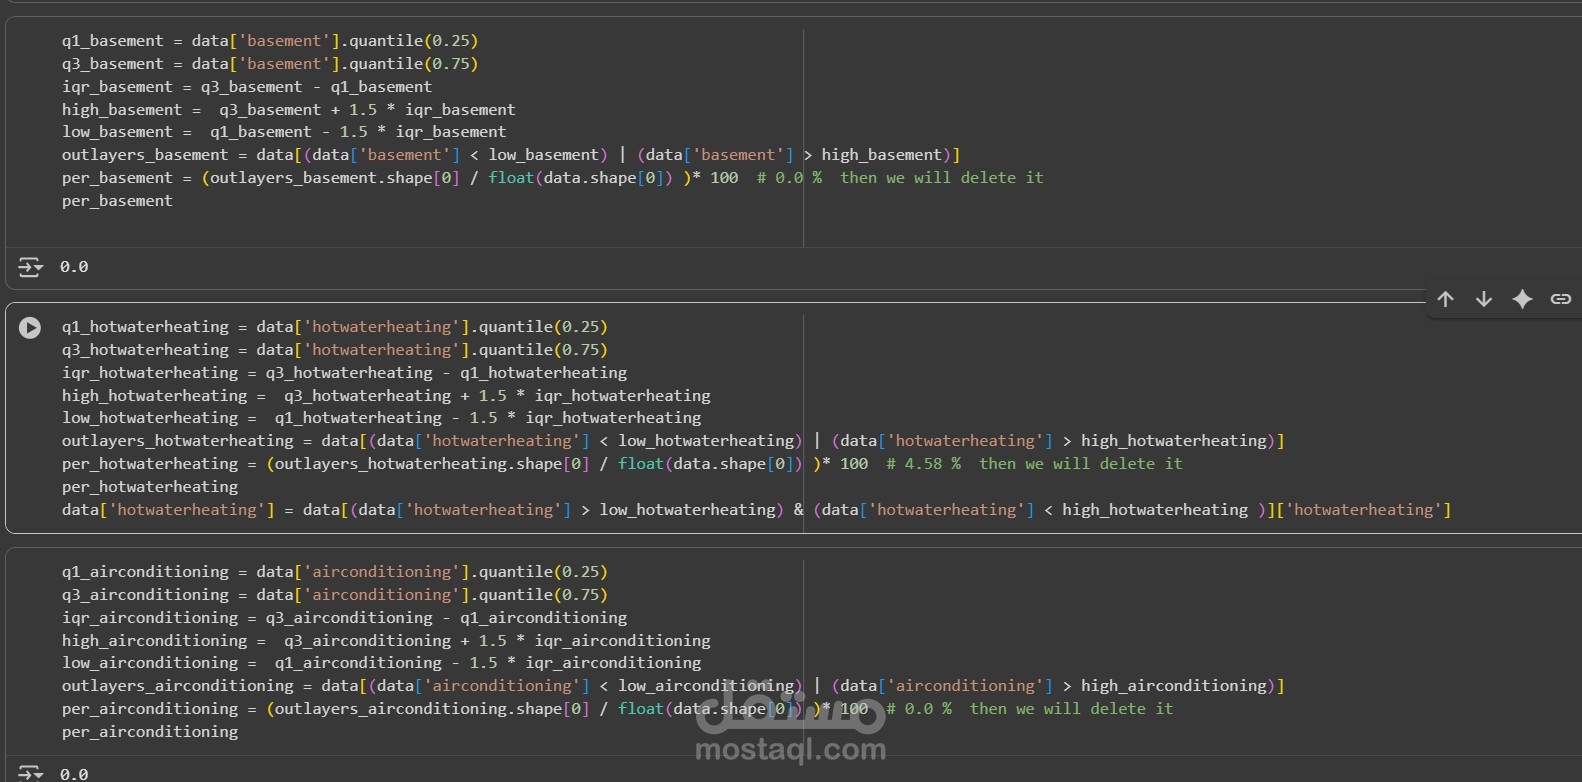1582x782 pixels.
Task: Click line starting 'q1_hotwaterheating ='
Action: tap(335, 327)
